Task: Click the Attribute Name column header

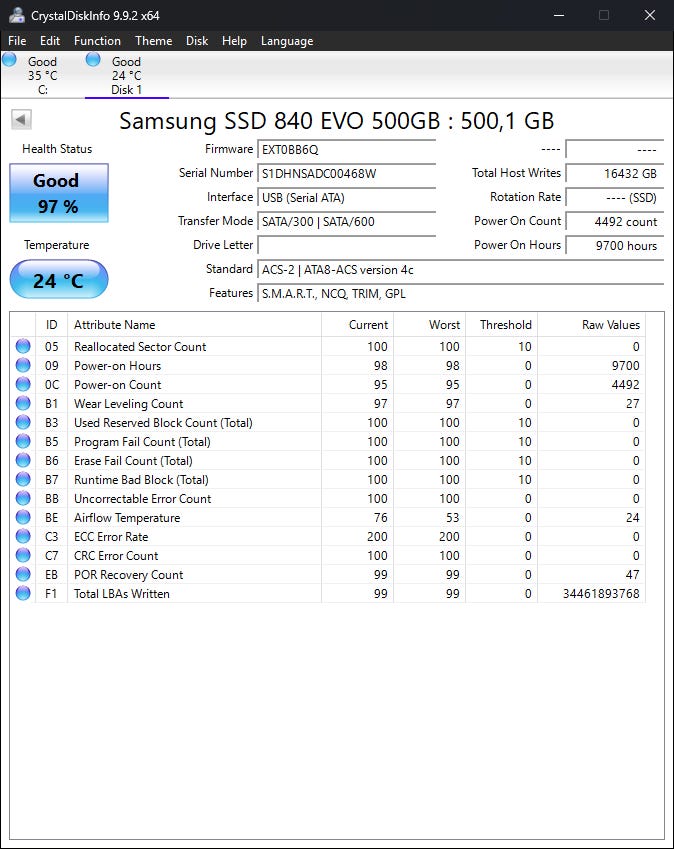Action: pos(194,325)
